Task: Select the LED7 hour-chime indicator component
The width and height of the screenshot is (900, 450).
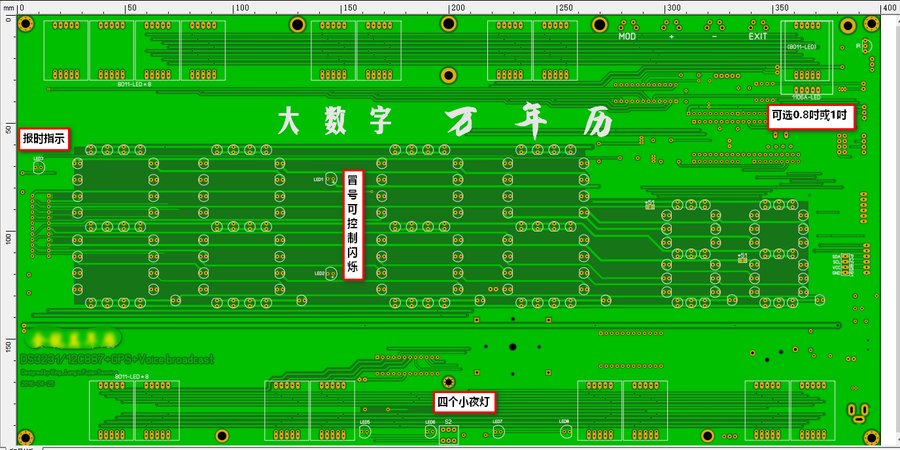Action: pos(39,167)
